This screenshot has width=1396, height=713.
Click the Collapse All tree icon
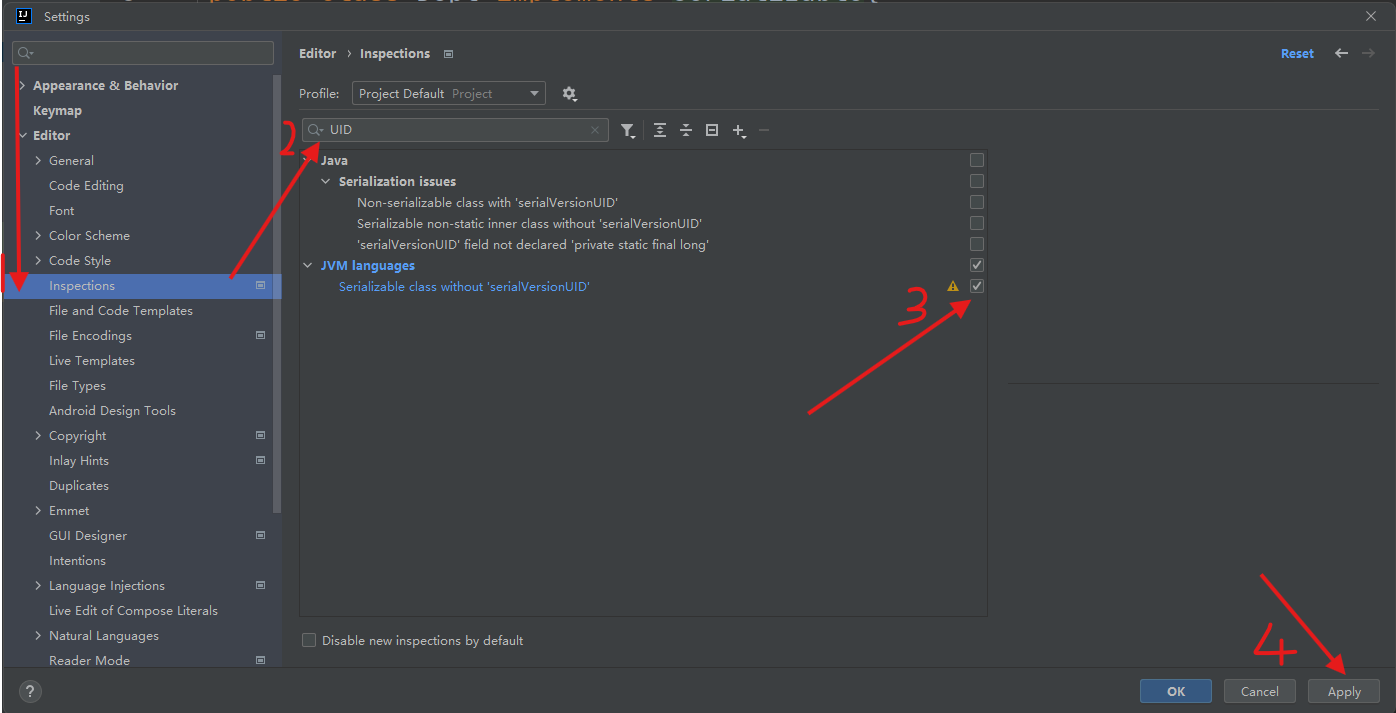click(x=686, y=130)
